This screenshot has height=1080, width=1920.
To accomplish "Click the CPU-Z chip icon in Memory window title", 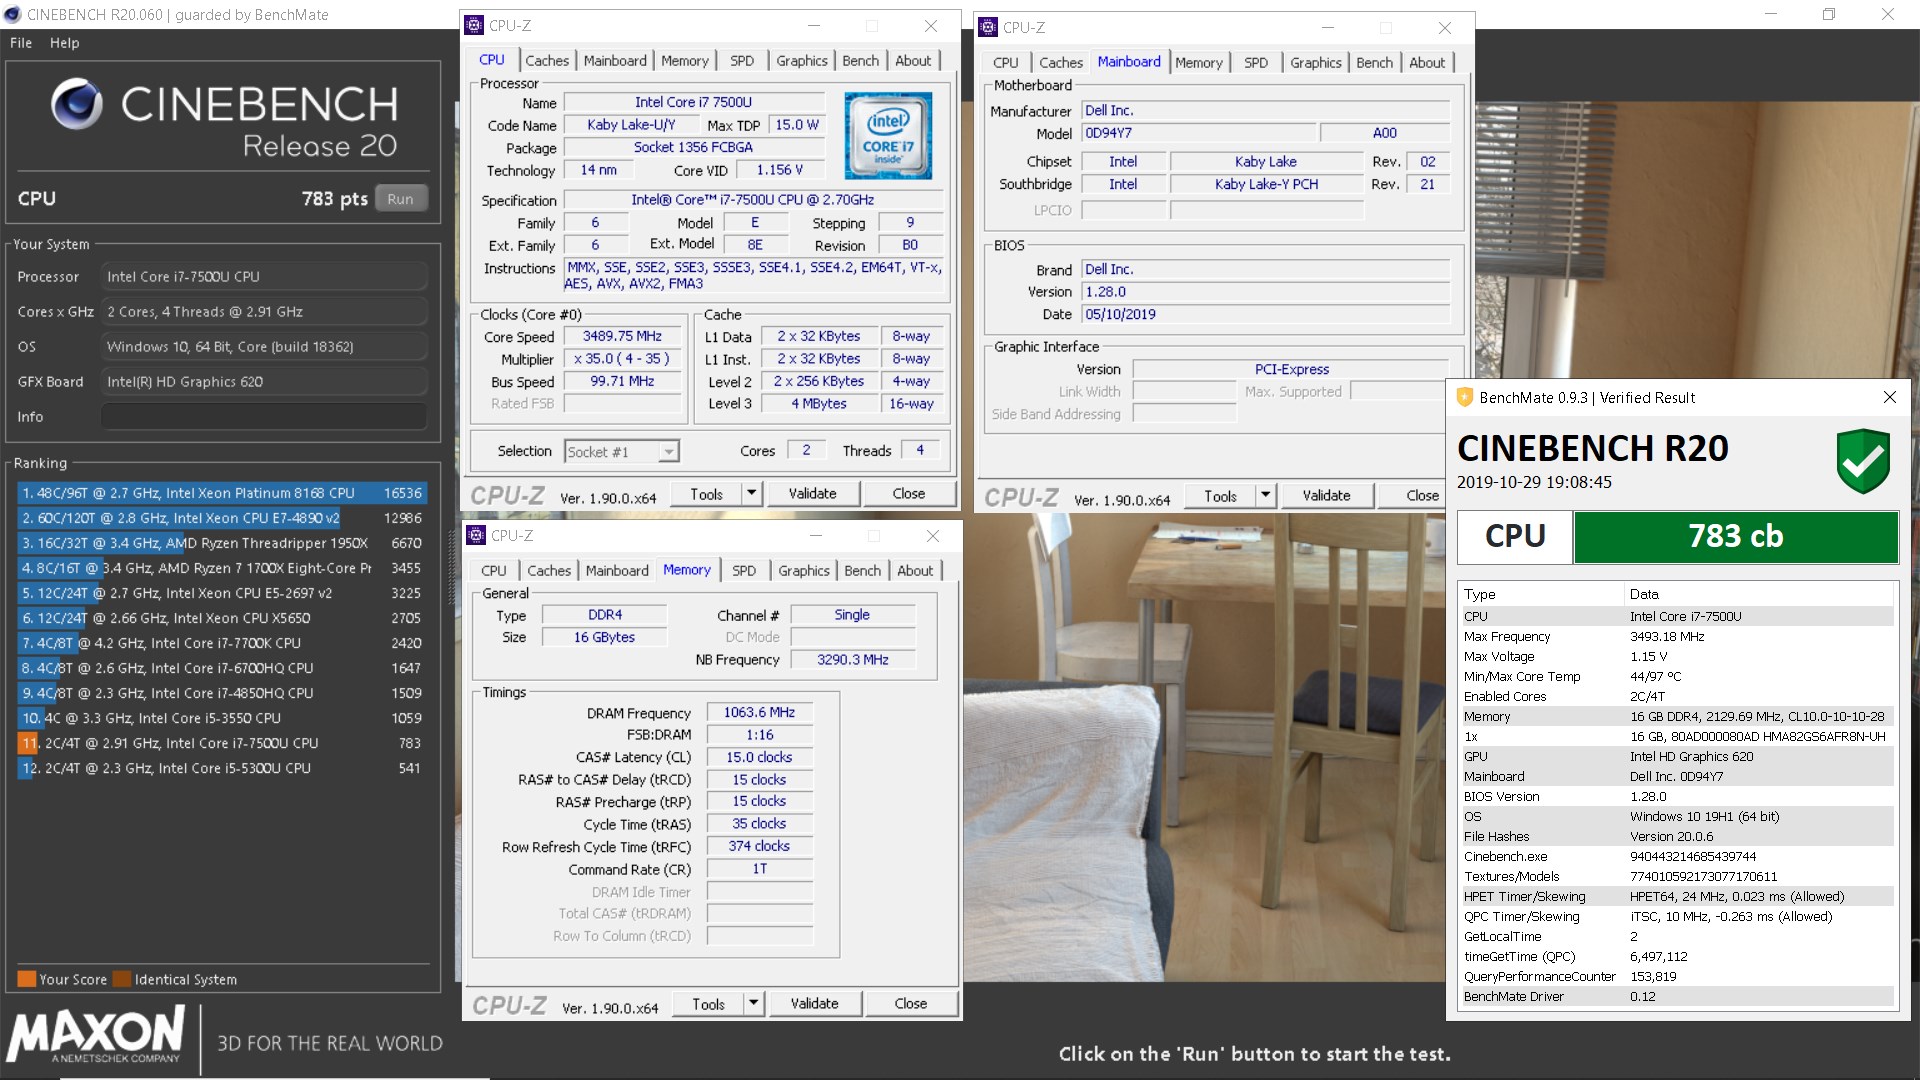I will tap(477, 536).
